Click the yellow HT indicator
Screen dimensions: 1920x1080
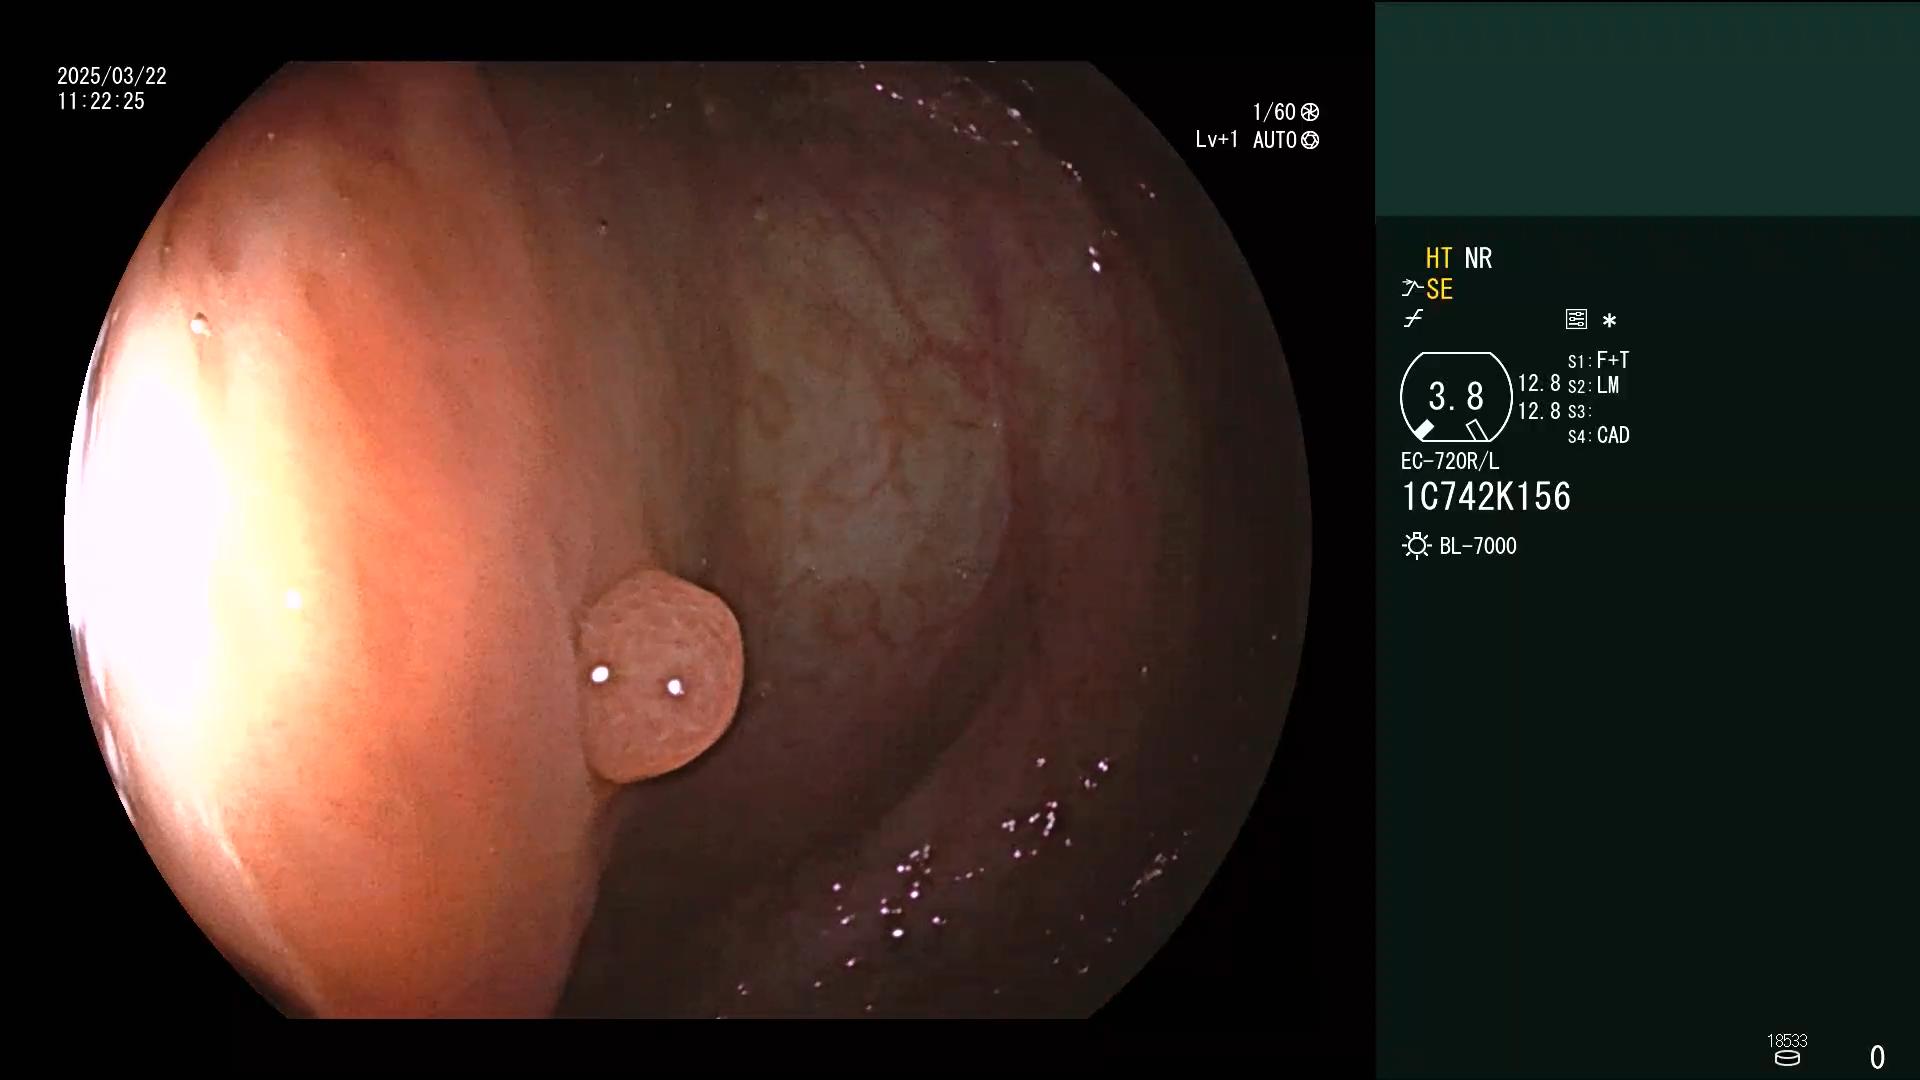point(1439,258)
